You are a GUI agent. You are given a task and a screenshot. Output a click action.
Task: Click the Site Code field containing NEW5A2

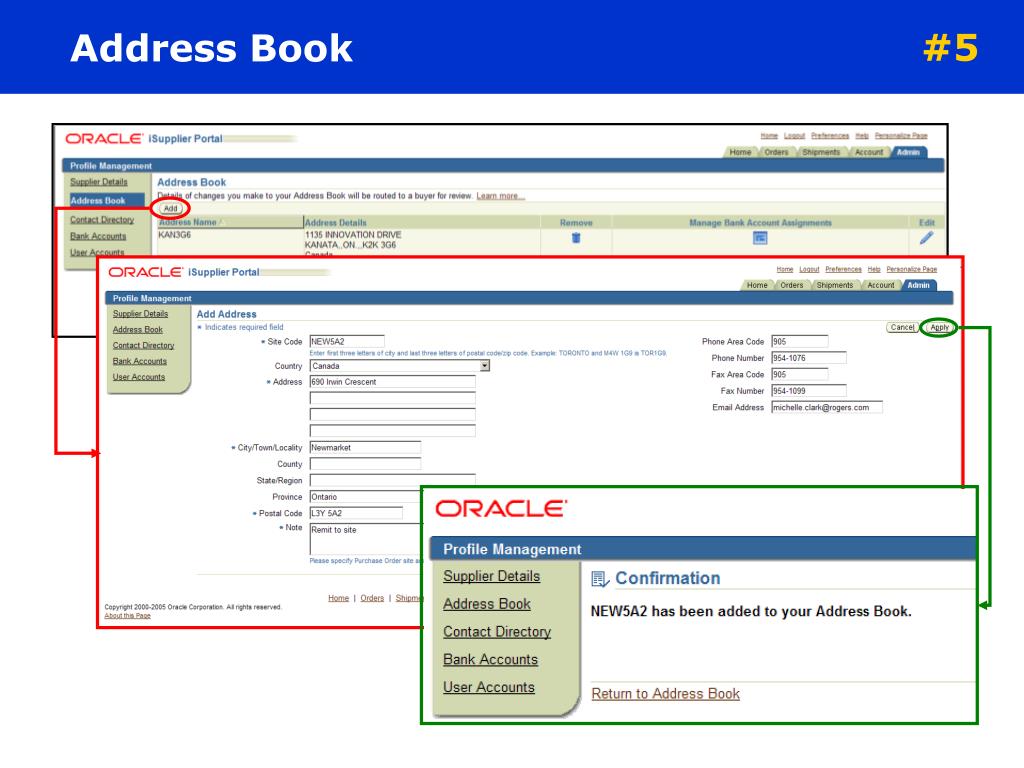coord(346,341)
